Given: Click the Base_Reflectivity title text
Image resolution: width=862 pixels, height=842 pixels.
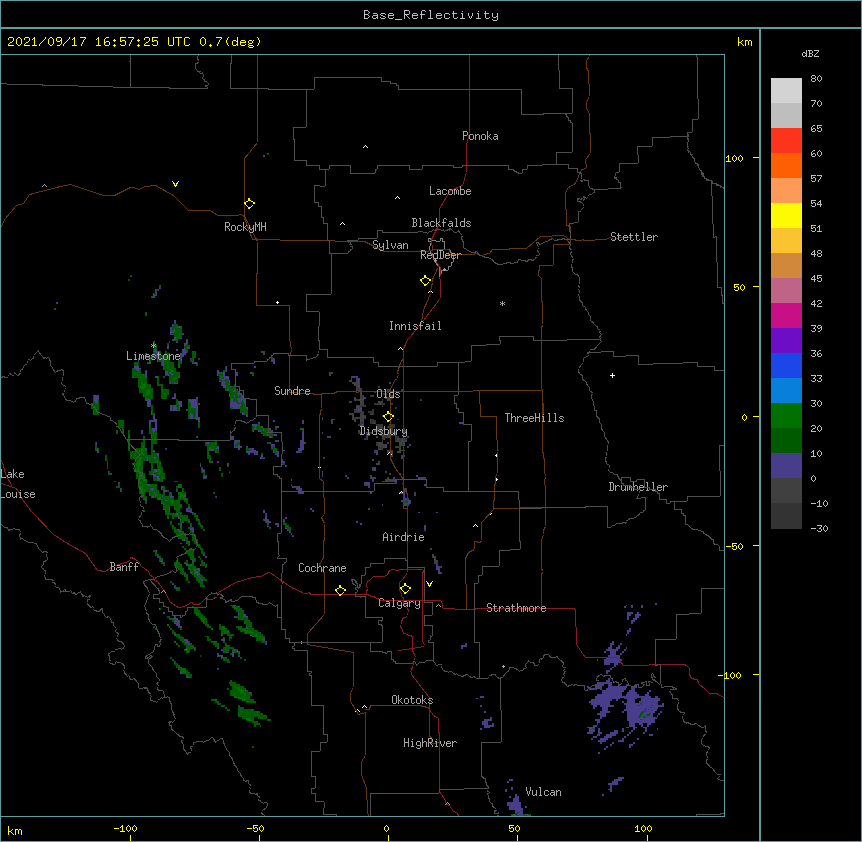Looking at the screenshot, I should tap(431, 15).
